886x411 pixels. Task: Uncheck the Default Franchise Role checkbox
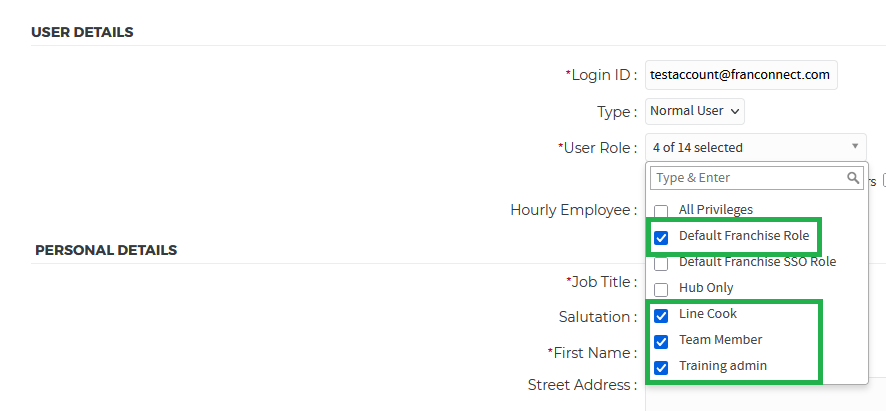(661, 237)
